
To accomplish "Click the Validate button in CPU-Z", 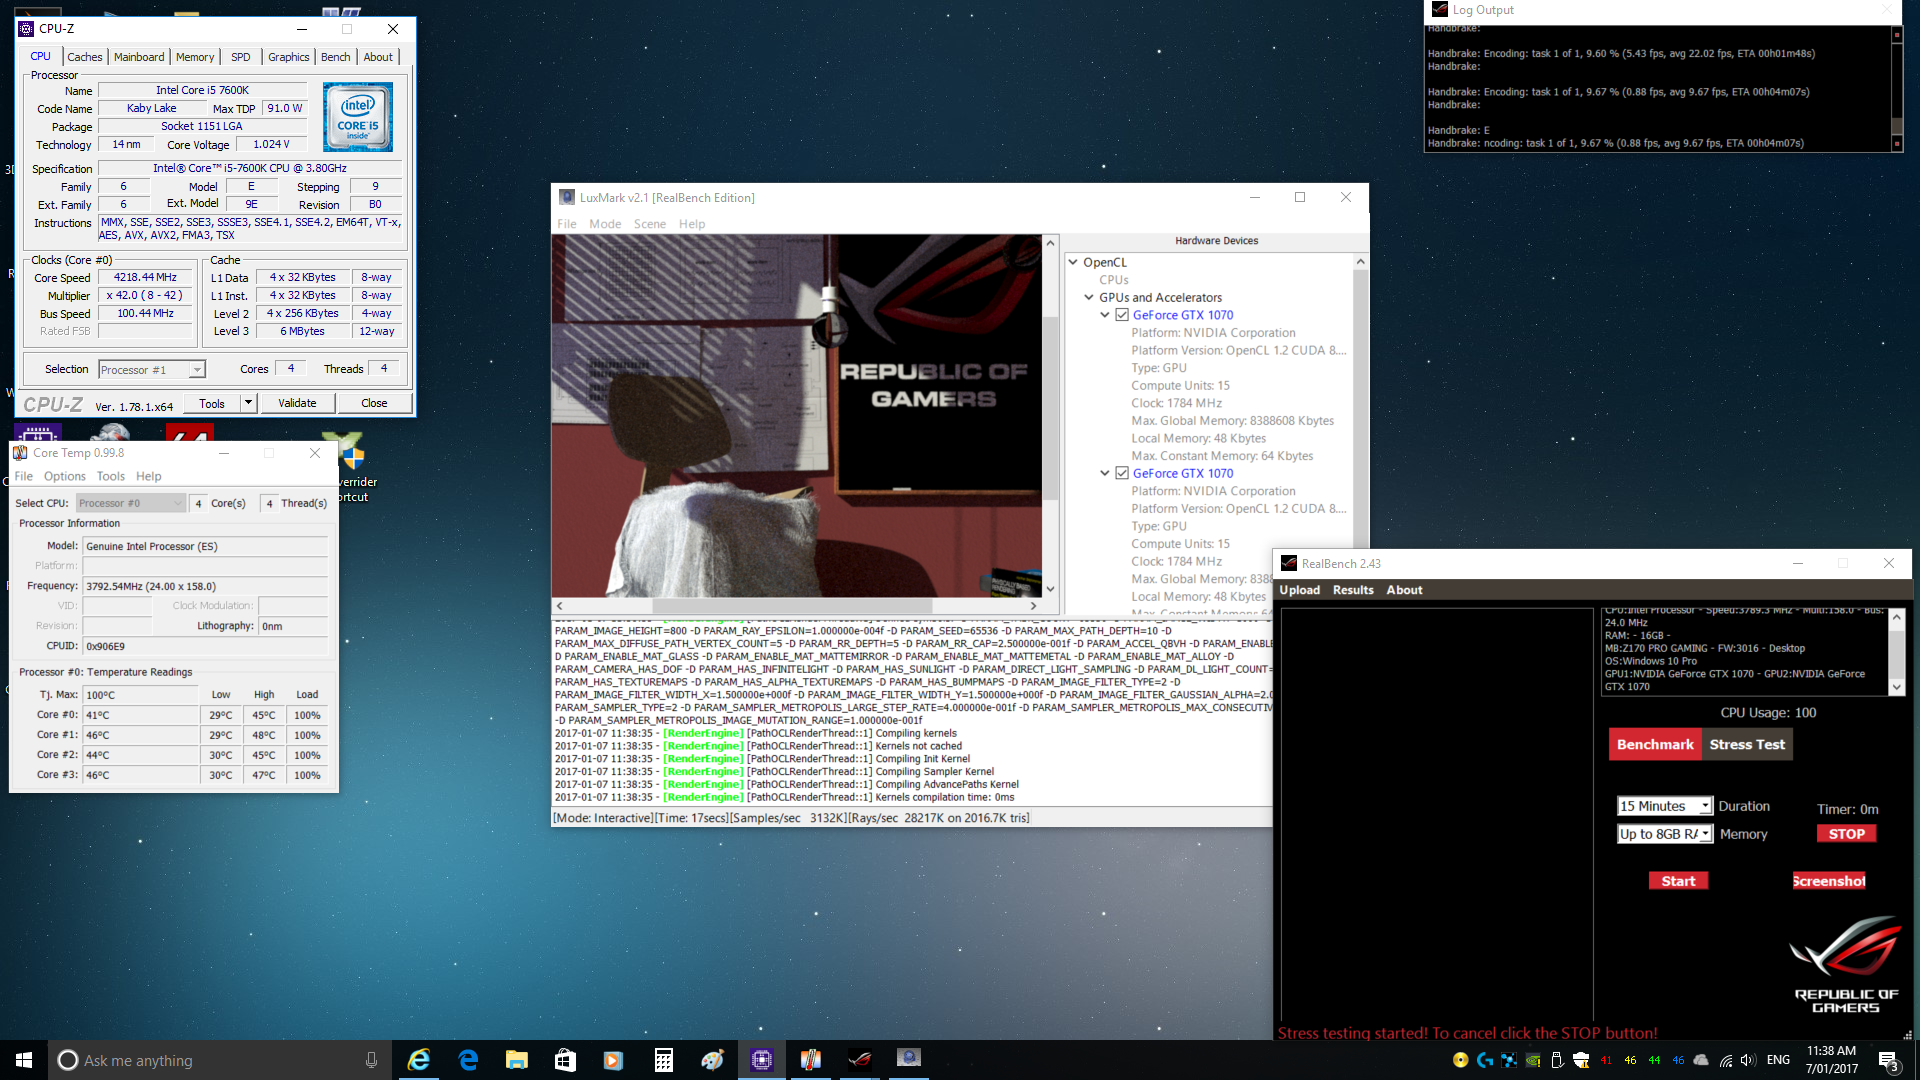I will 297,403.
